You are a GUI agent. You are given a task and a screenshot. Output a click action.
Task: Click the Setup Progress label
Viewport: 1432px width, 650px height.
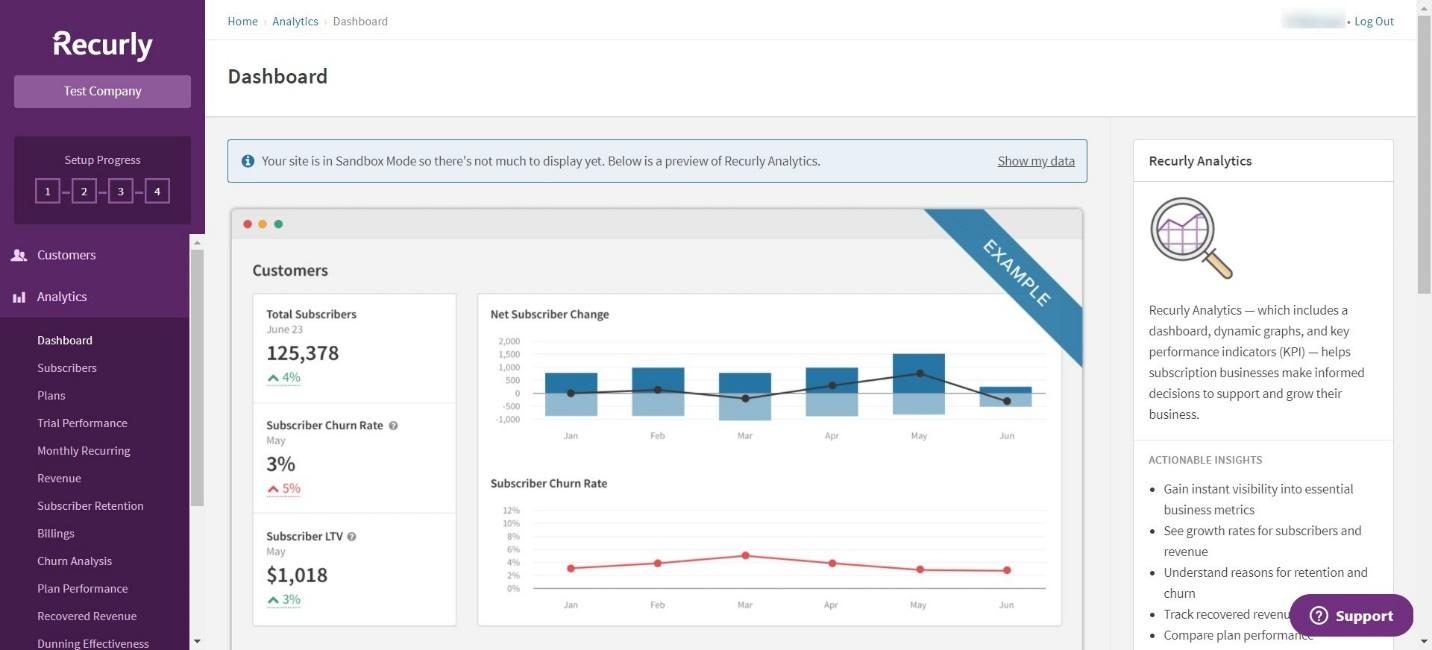(102, 160)
